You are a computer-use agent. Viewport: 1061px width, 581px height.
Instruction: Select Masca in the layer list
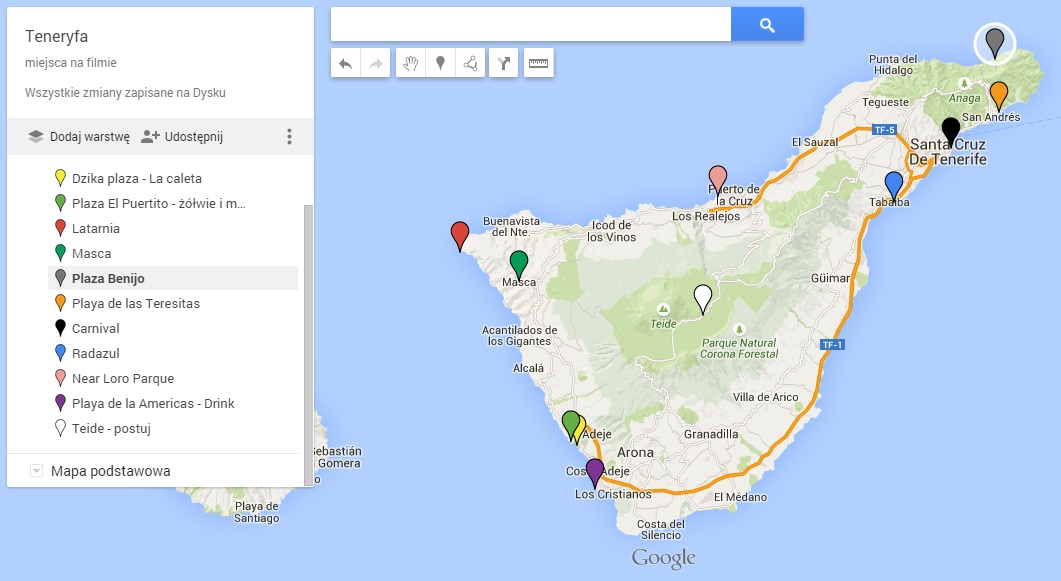coord(173,254)
